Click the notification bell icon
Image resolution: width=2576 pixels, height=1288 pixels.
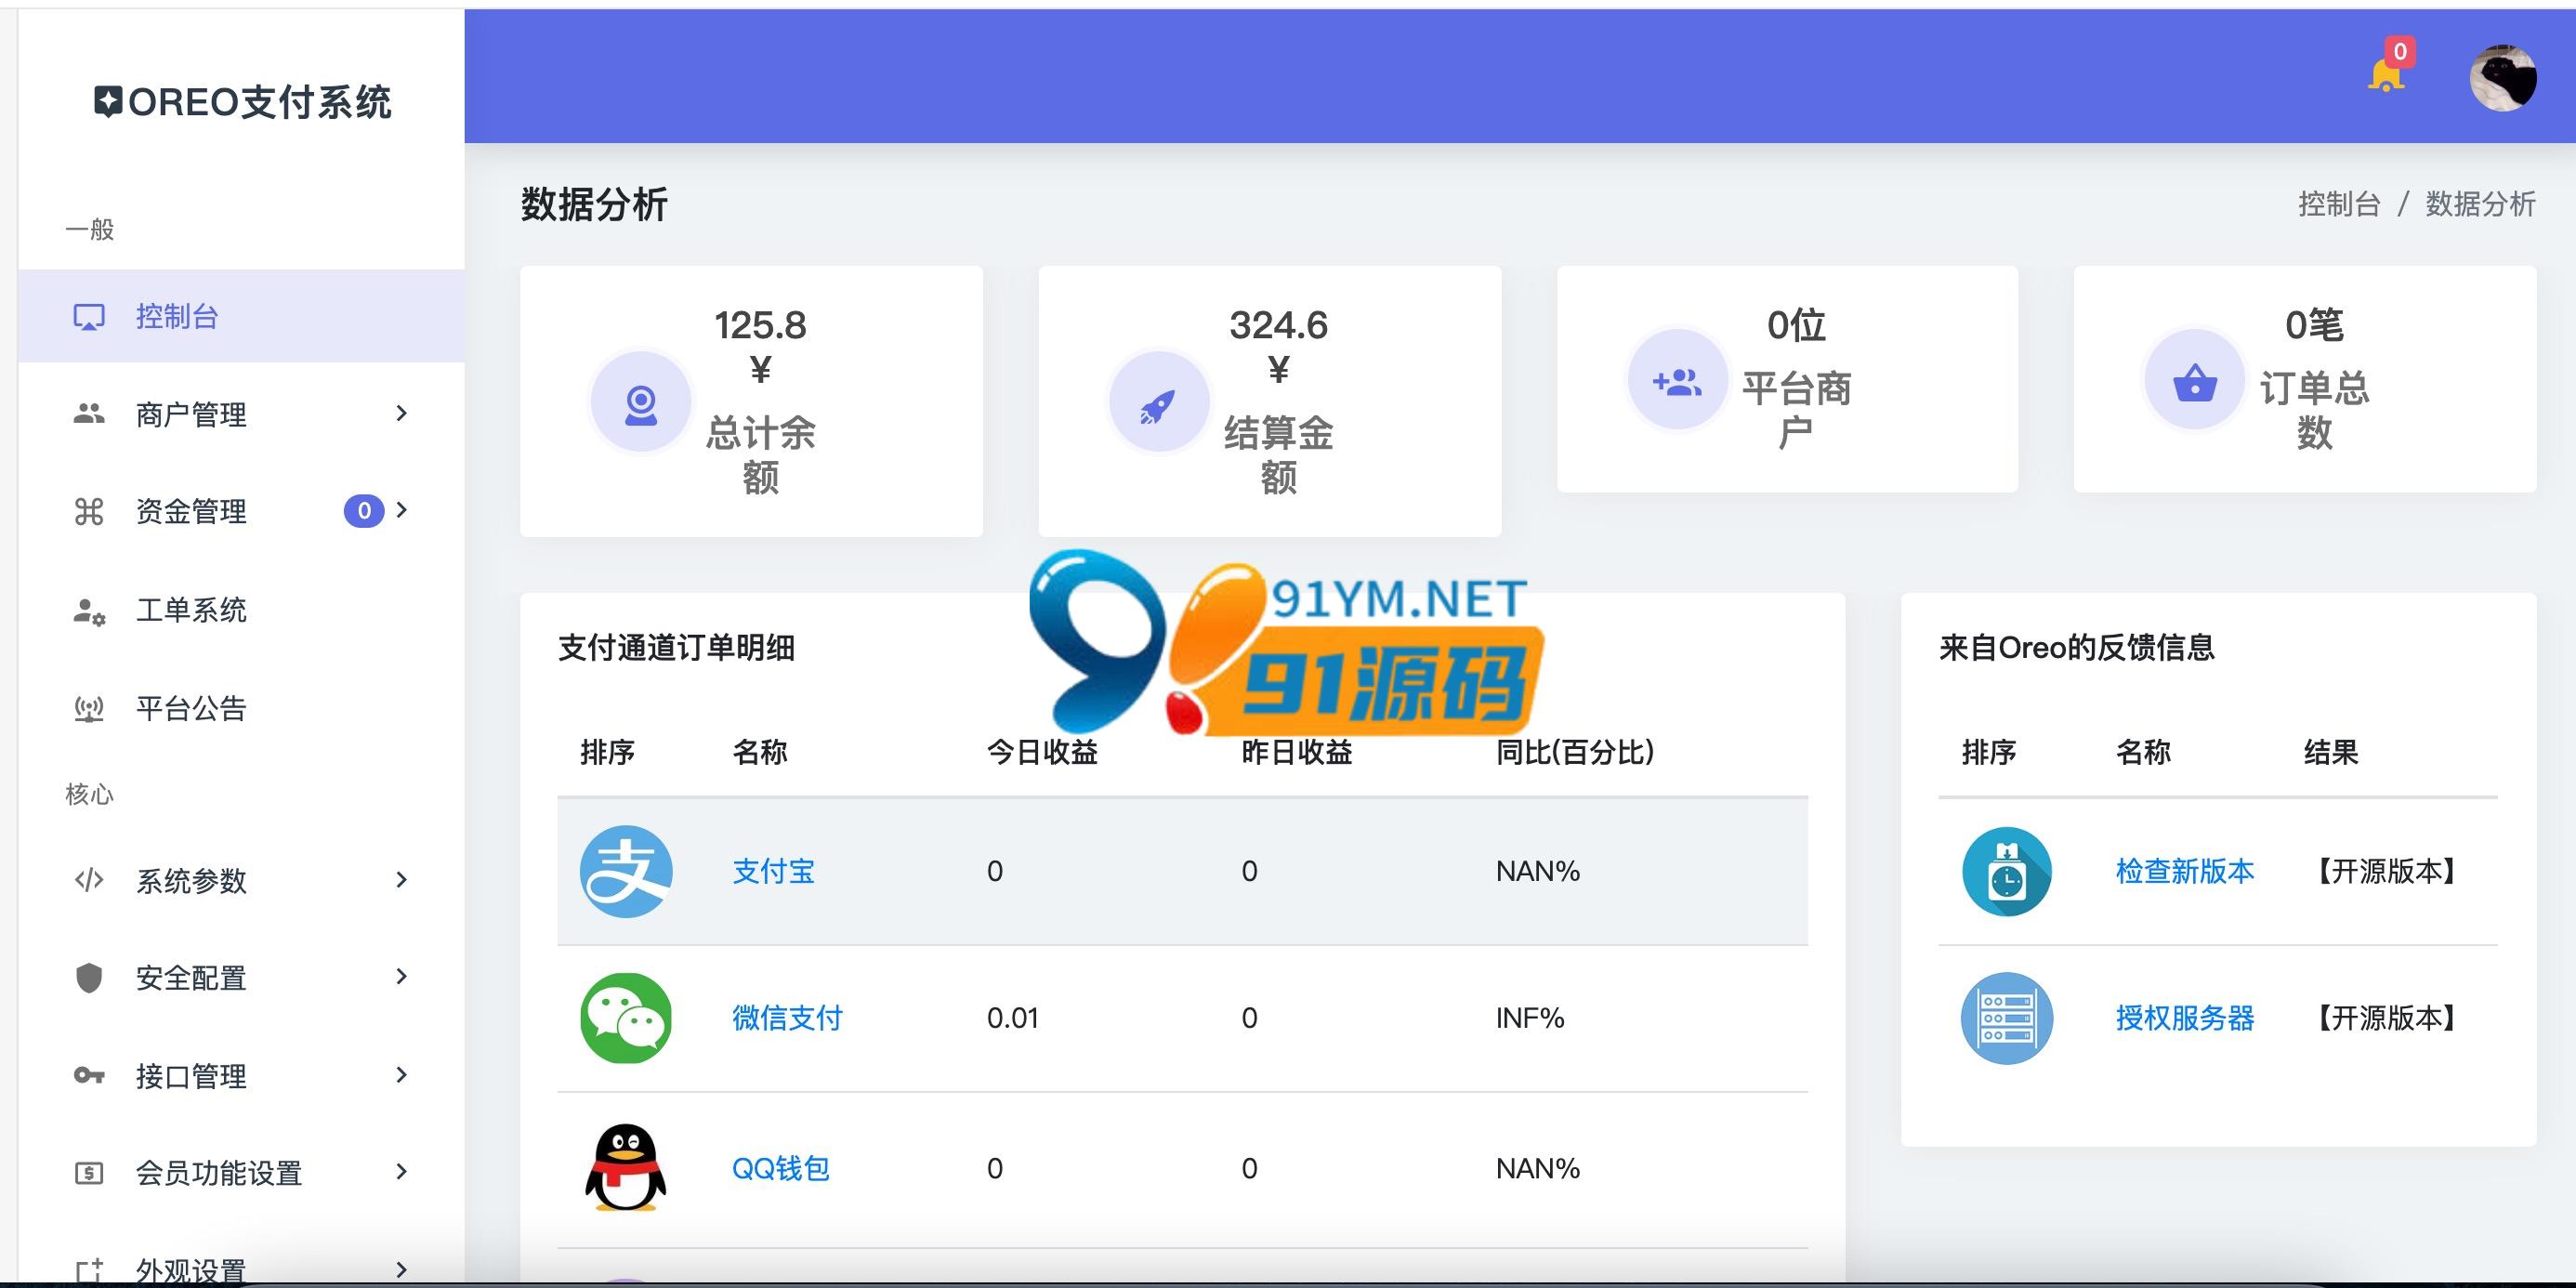pos(2386,76)
